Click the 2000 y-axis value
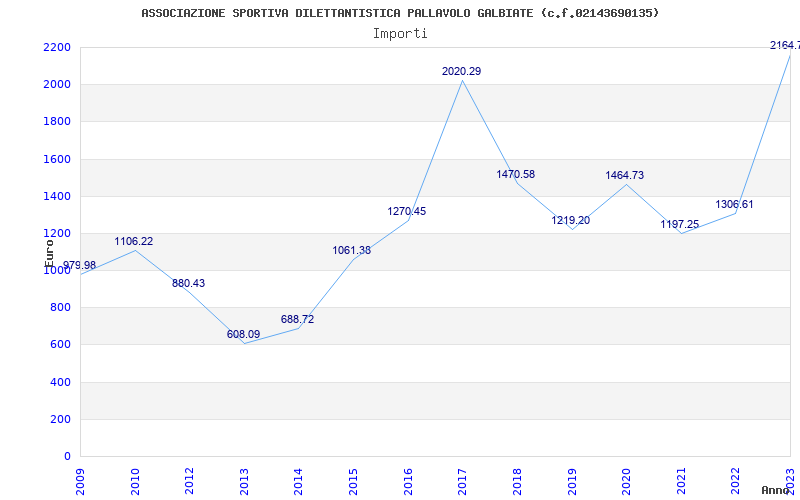This screenshot has height=500, width=800. click(x=57, y=85)
